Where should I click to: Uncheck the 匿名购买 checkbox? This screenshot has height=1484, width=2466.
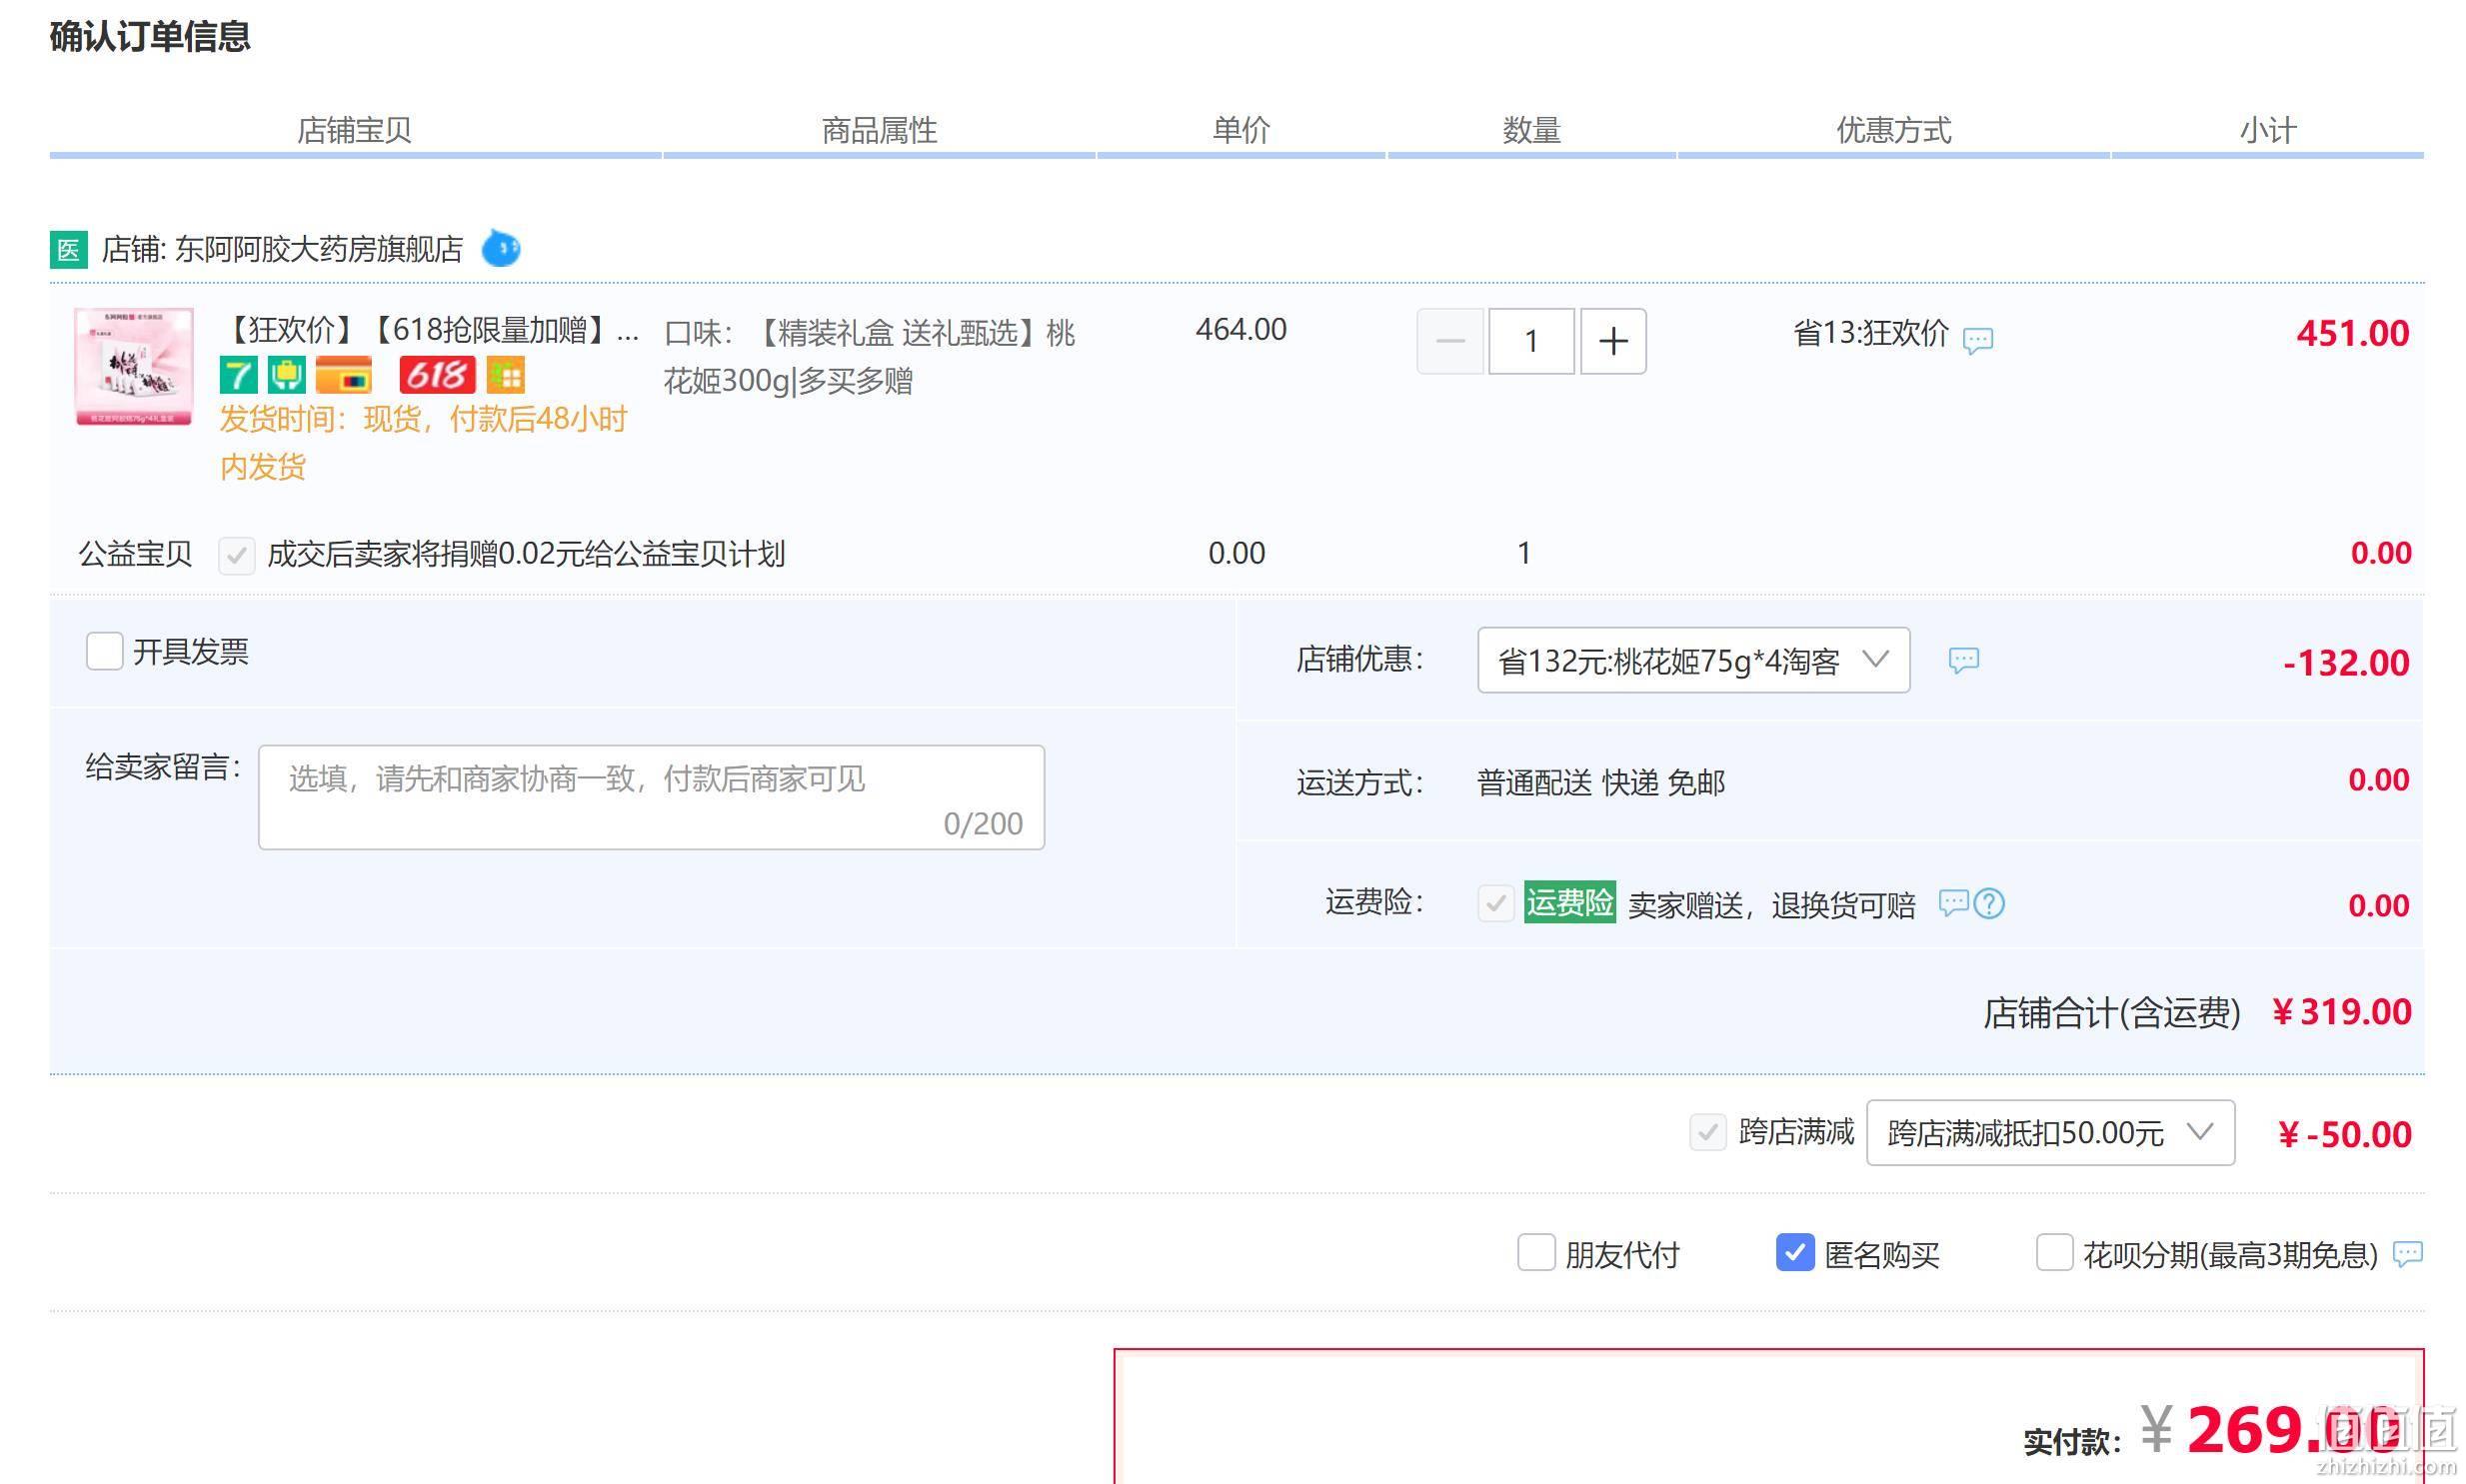point(1795,1252)
